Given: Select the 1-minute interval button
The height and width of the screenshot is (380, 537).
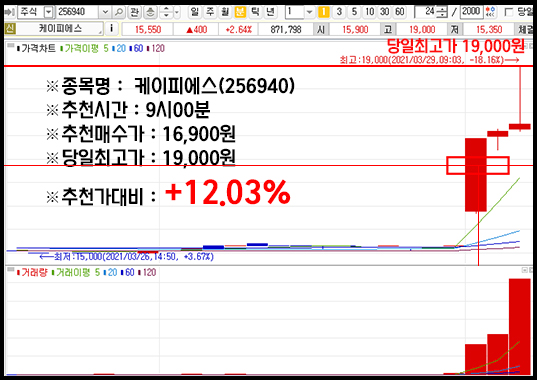Looking at the screenshot, I should [x=324, y=12].
